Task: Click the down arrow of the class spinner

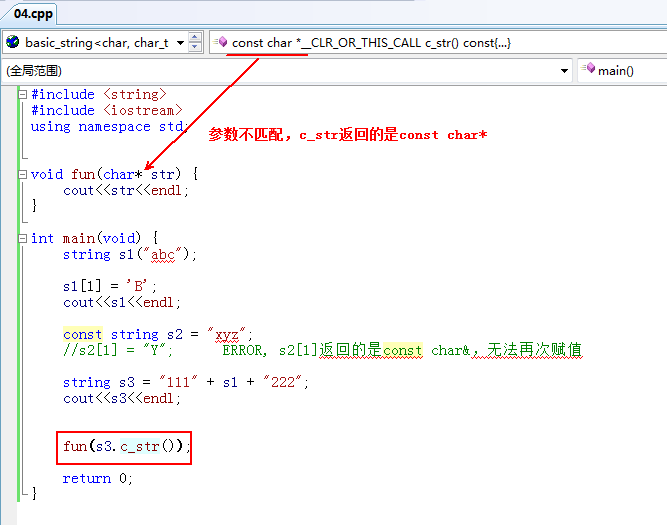Action: click(x=195, y=47)
